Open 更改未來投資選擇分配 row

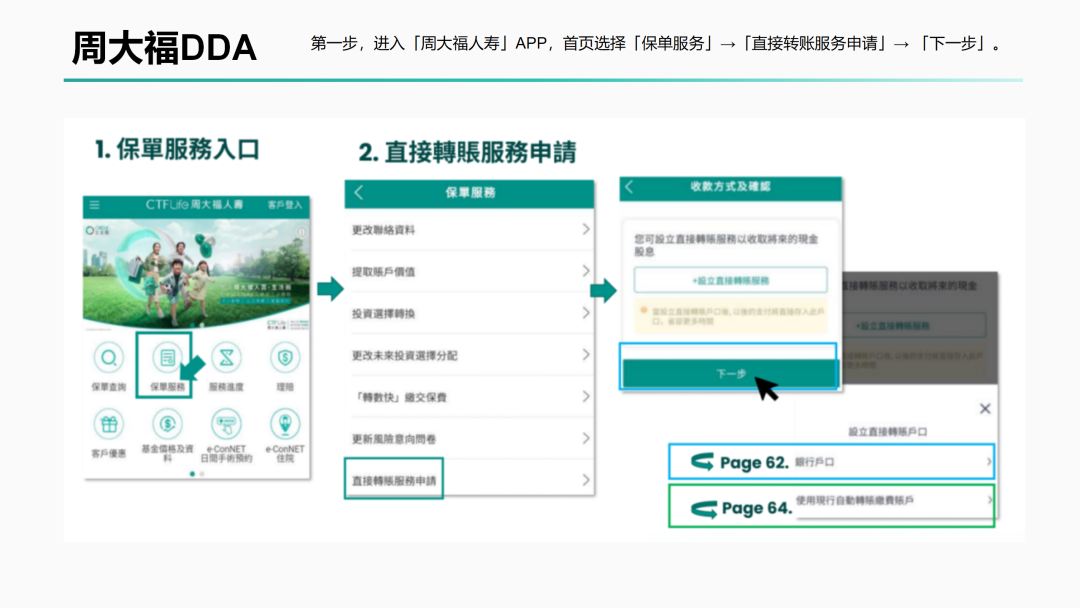[469, 355]
